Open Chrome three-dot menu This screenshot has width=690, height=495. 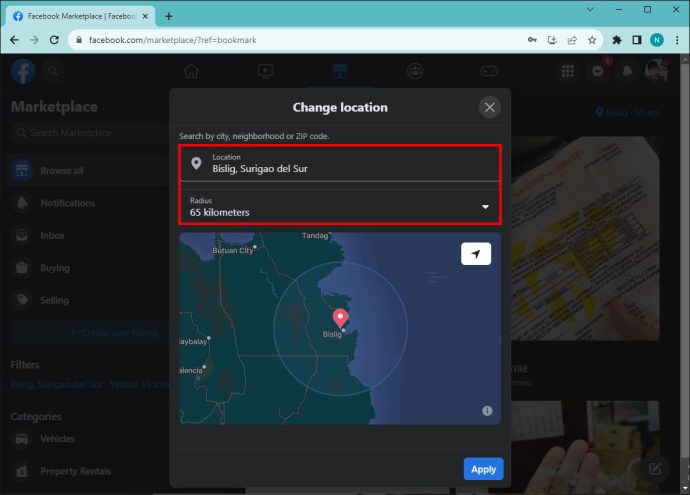pyautogui.click(x=677, y=40)
